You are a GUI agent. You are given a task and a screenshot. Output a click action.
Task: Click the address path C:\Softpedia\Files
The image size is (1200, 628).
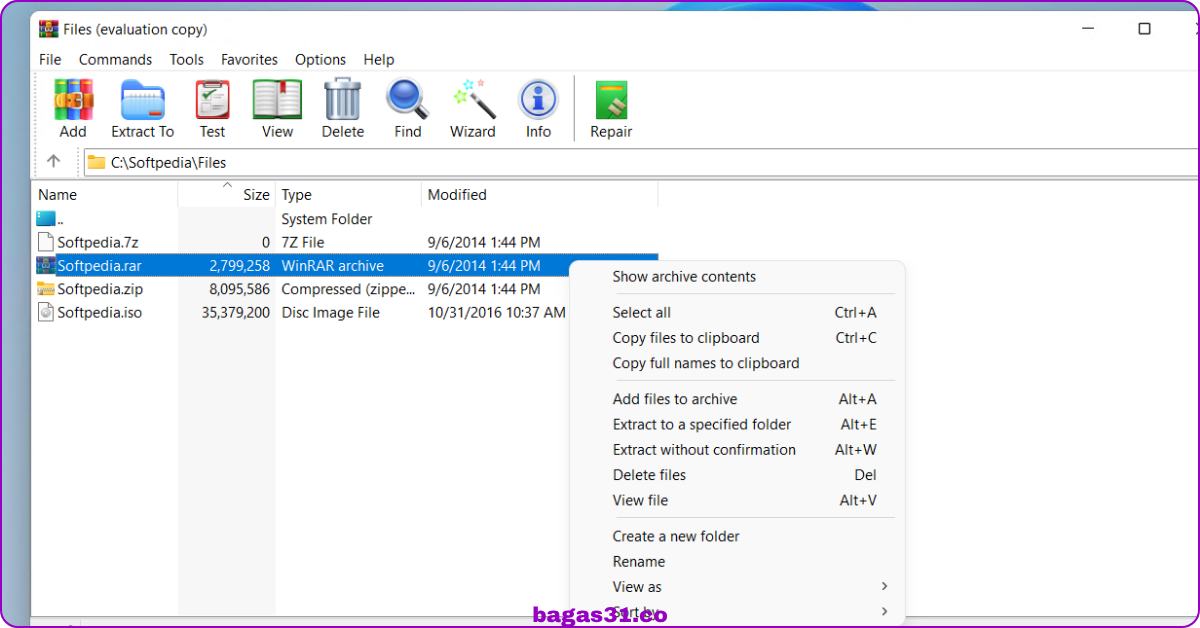[x=168, y=162]
